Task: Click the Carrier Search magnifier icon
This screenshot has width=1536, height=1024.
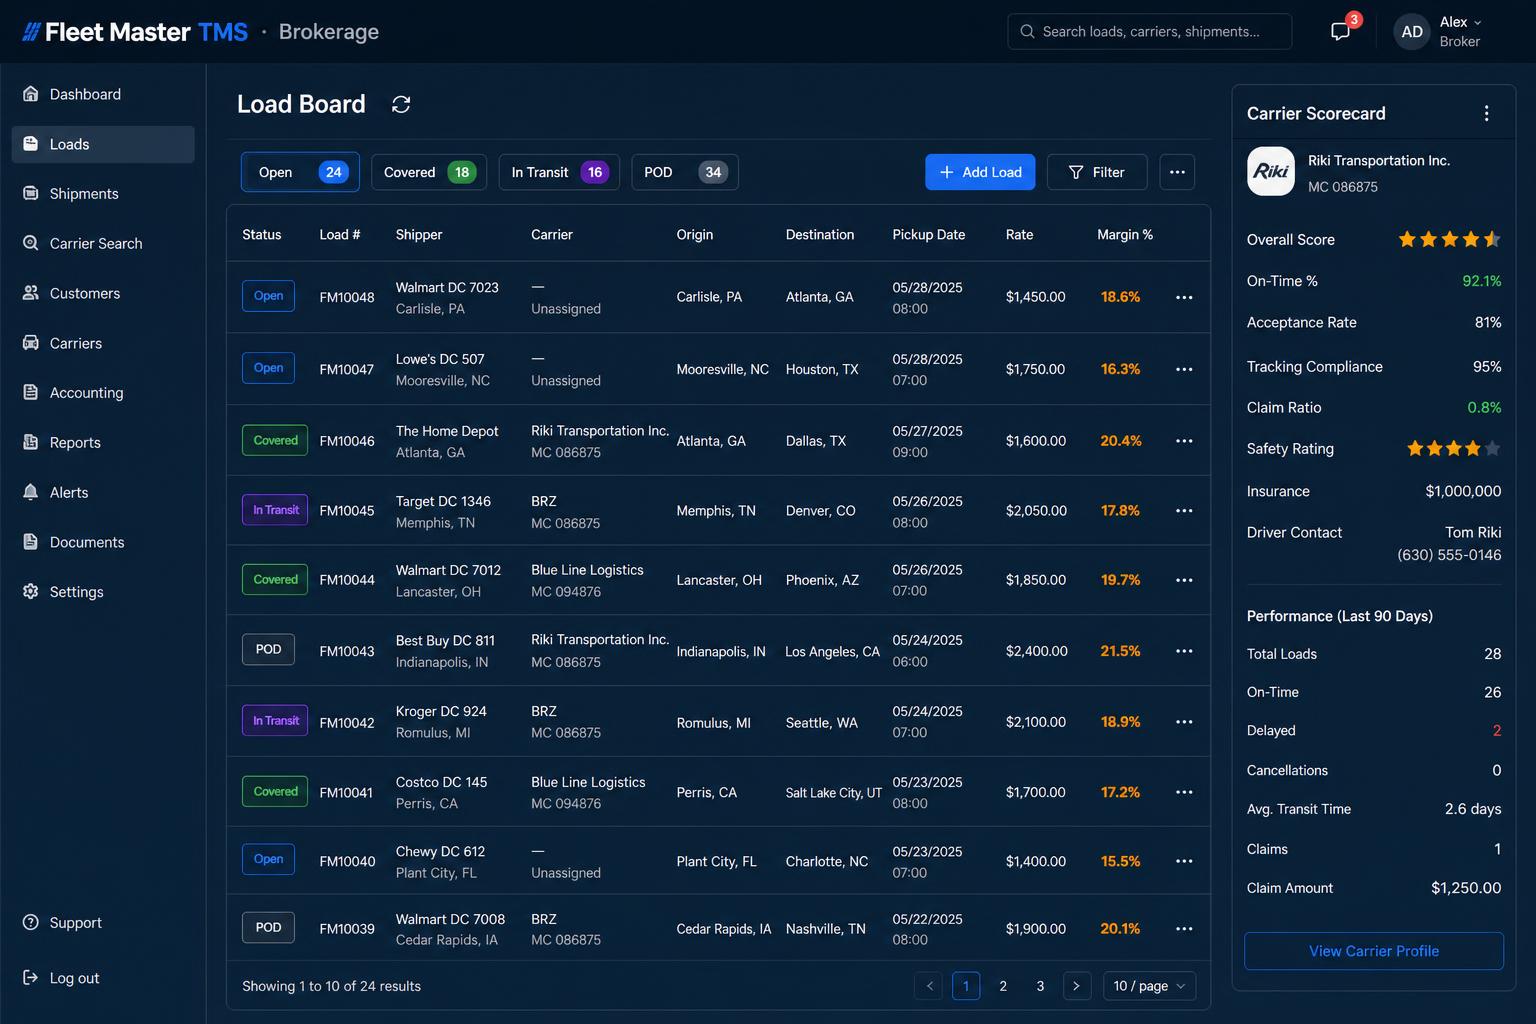Action: point(31,243)
